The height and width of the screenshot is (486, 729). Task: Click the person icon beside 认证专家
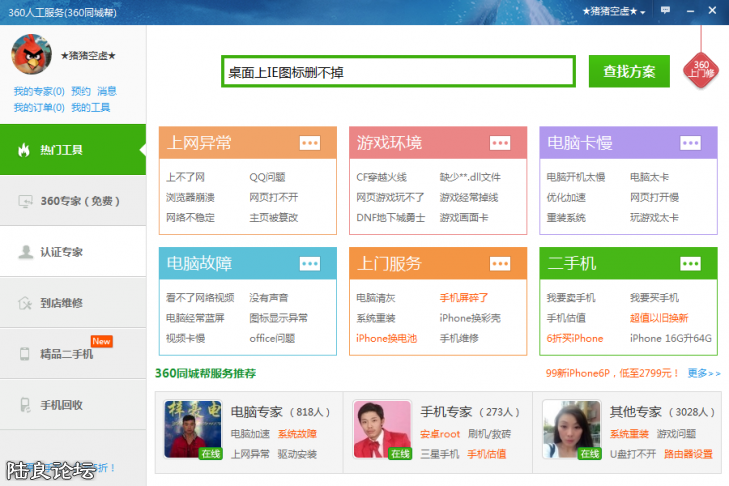click(26, 252)
